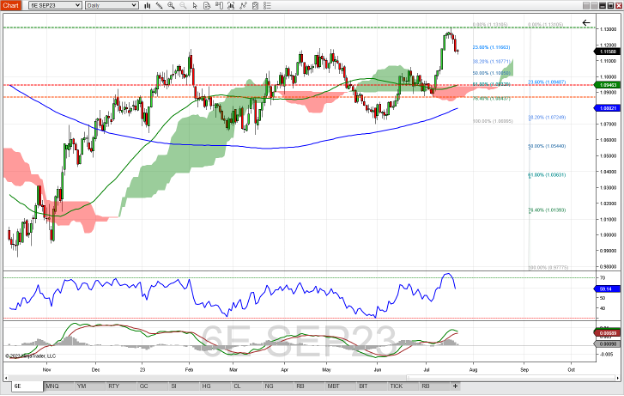Screen dimensions: 624x396
Task: Click the scrollbar right arrow
Action: [617, 377]
